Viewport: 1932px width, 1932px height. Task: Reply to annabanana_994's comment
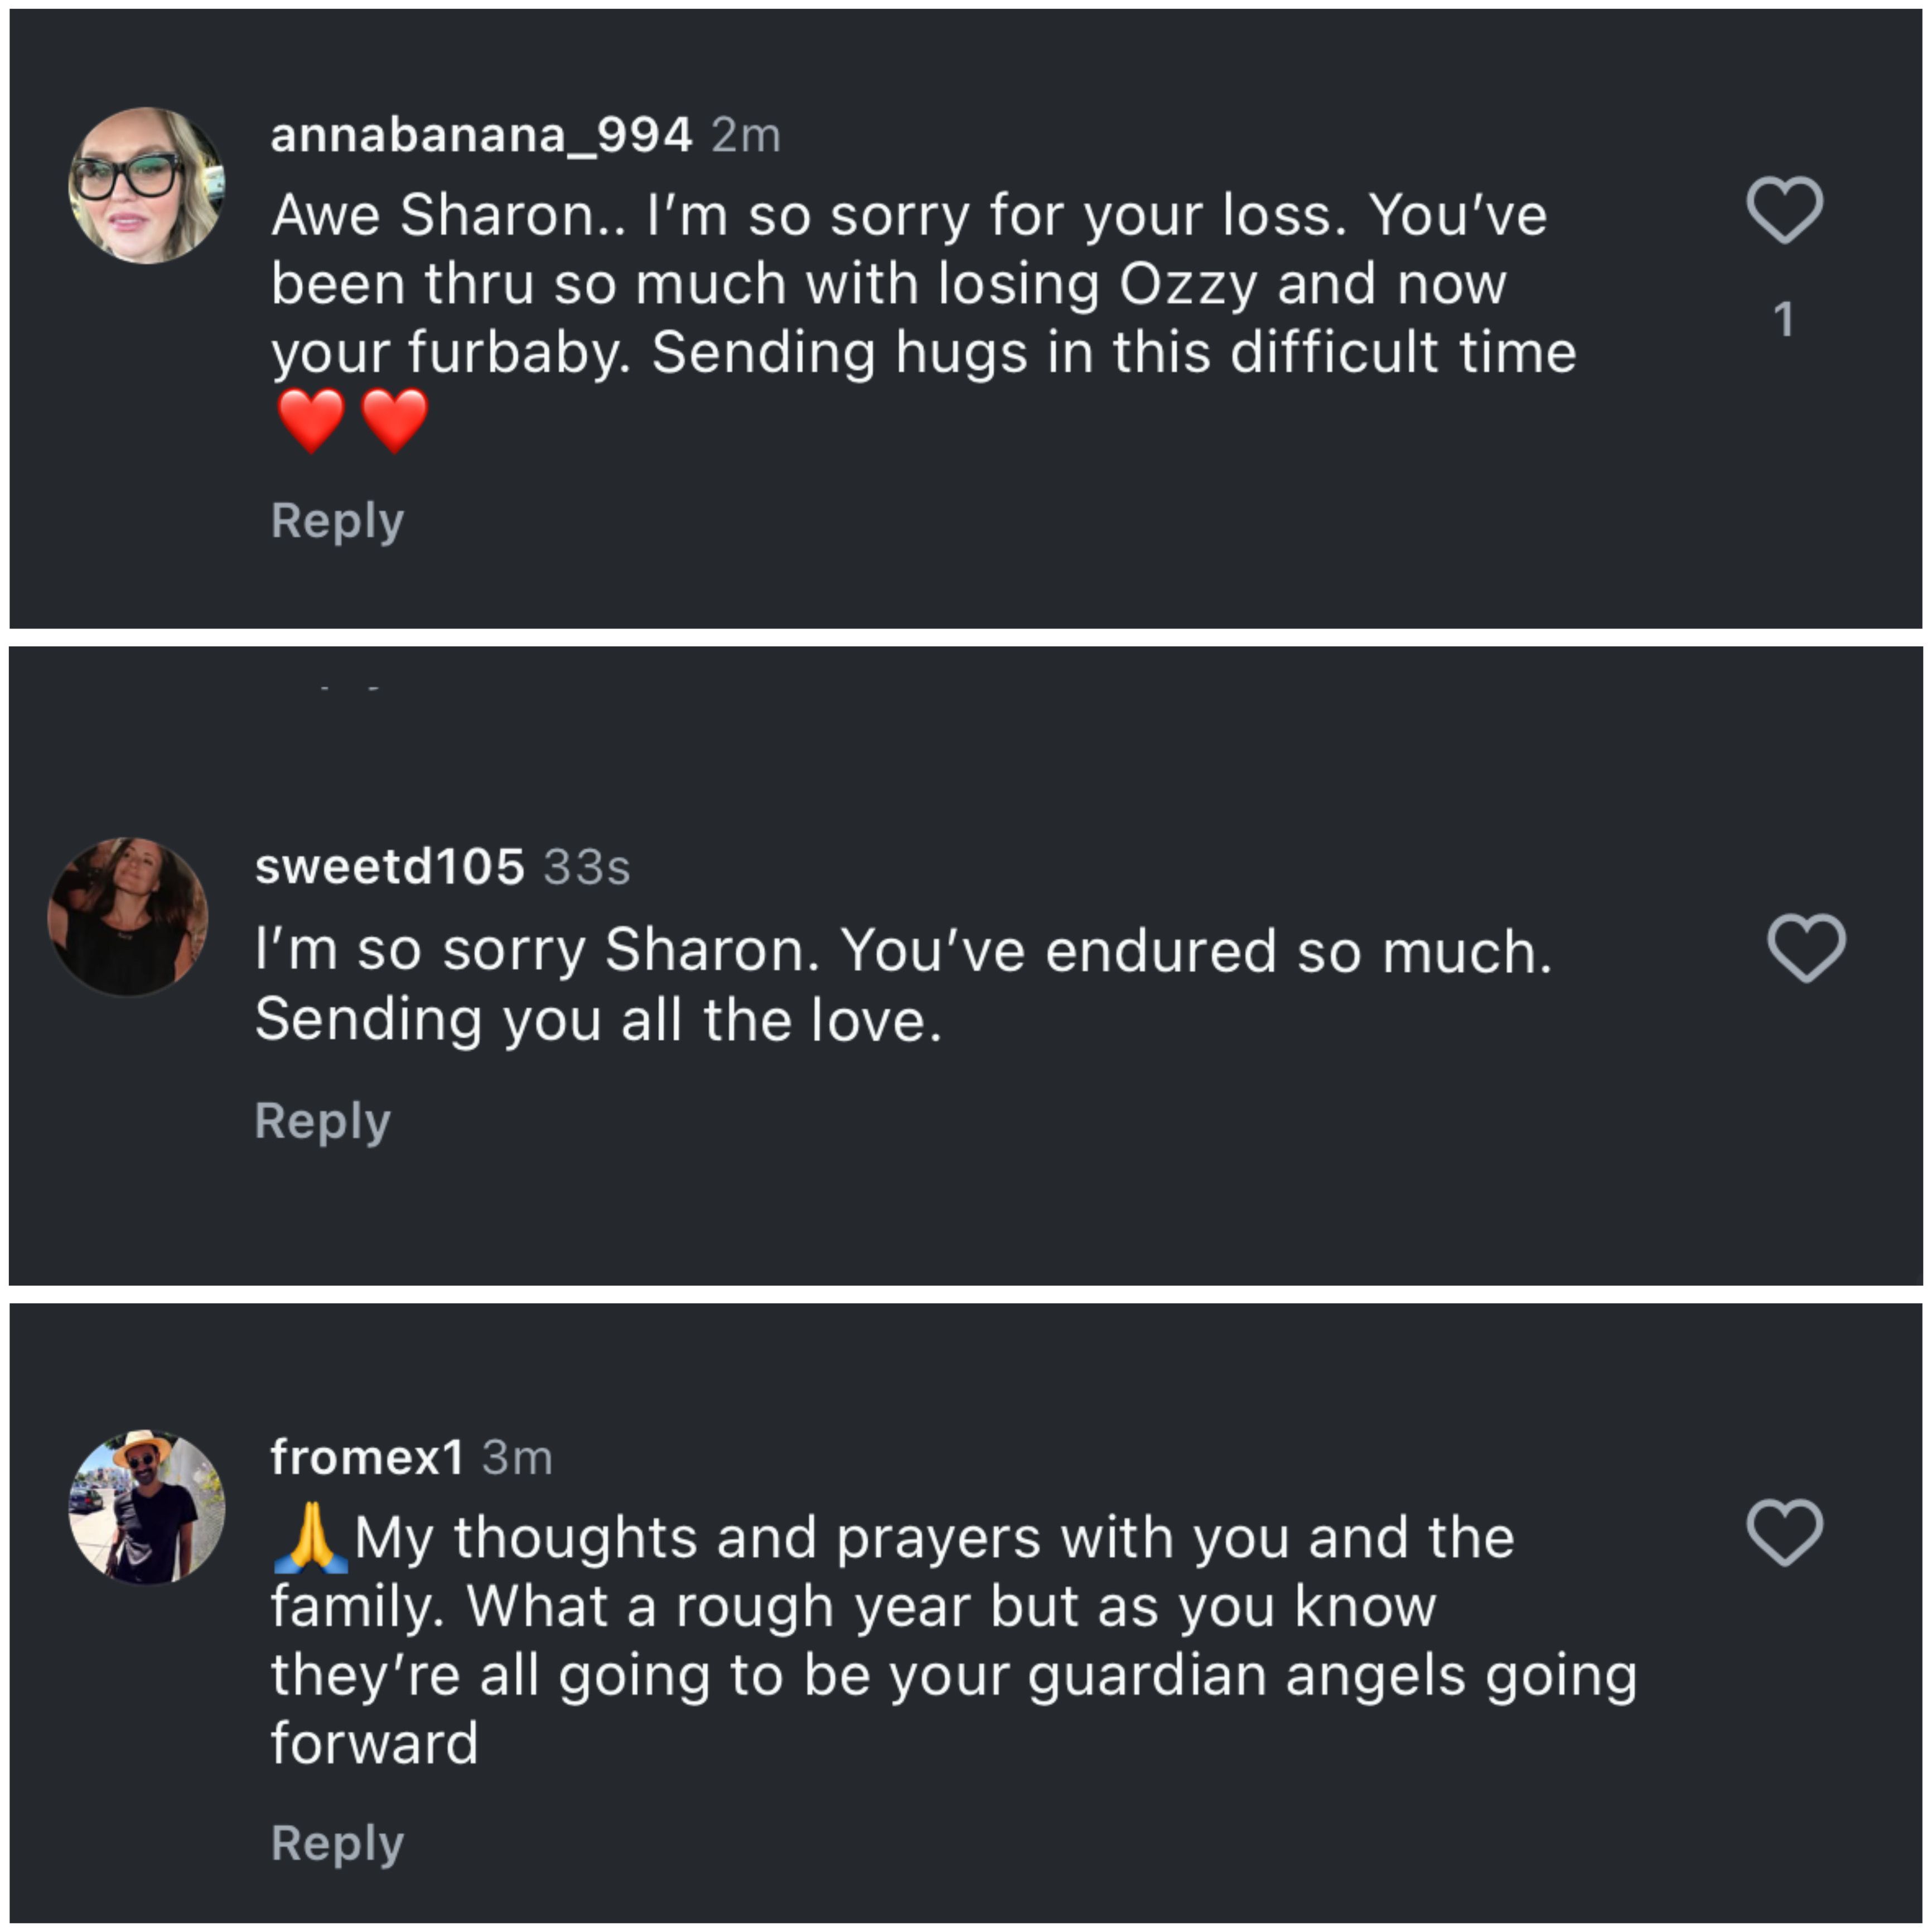click(x=337, y=520)
